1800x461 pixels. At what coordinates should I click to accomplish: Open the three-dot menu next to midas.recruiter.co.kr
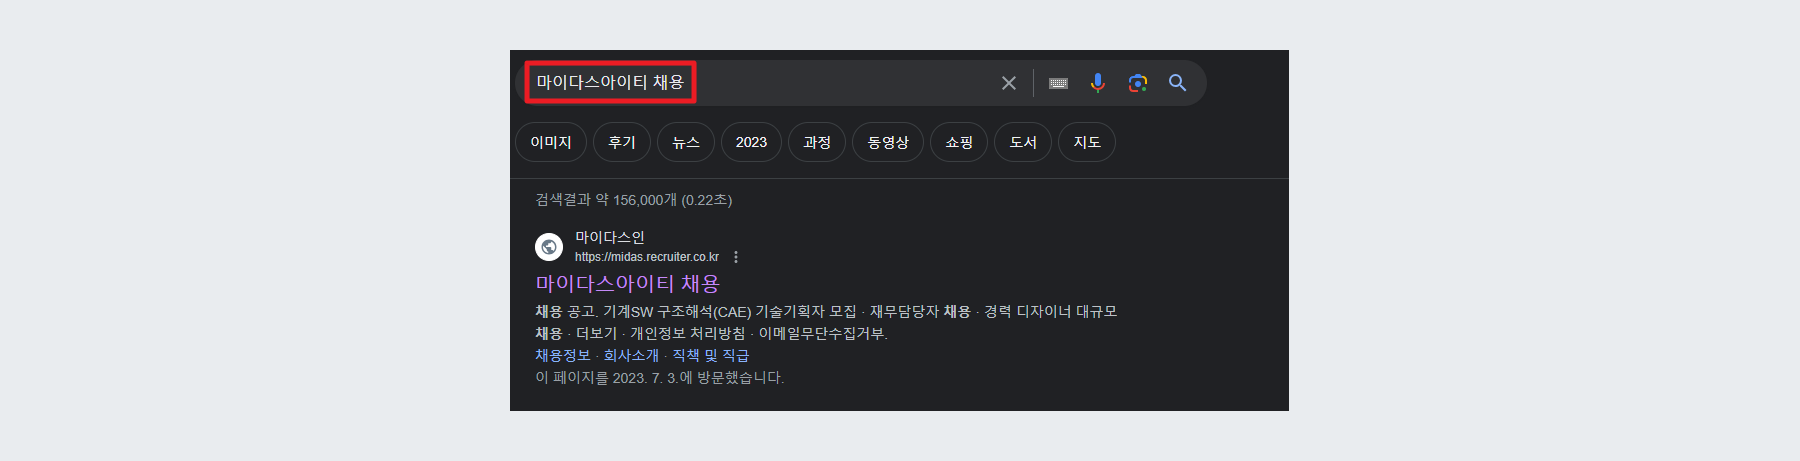tap(736, 257)
